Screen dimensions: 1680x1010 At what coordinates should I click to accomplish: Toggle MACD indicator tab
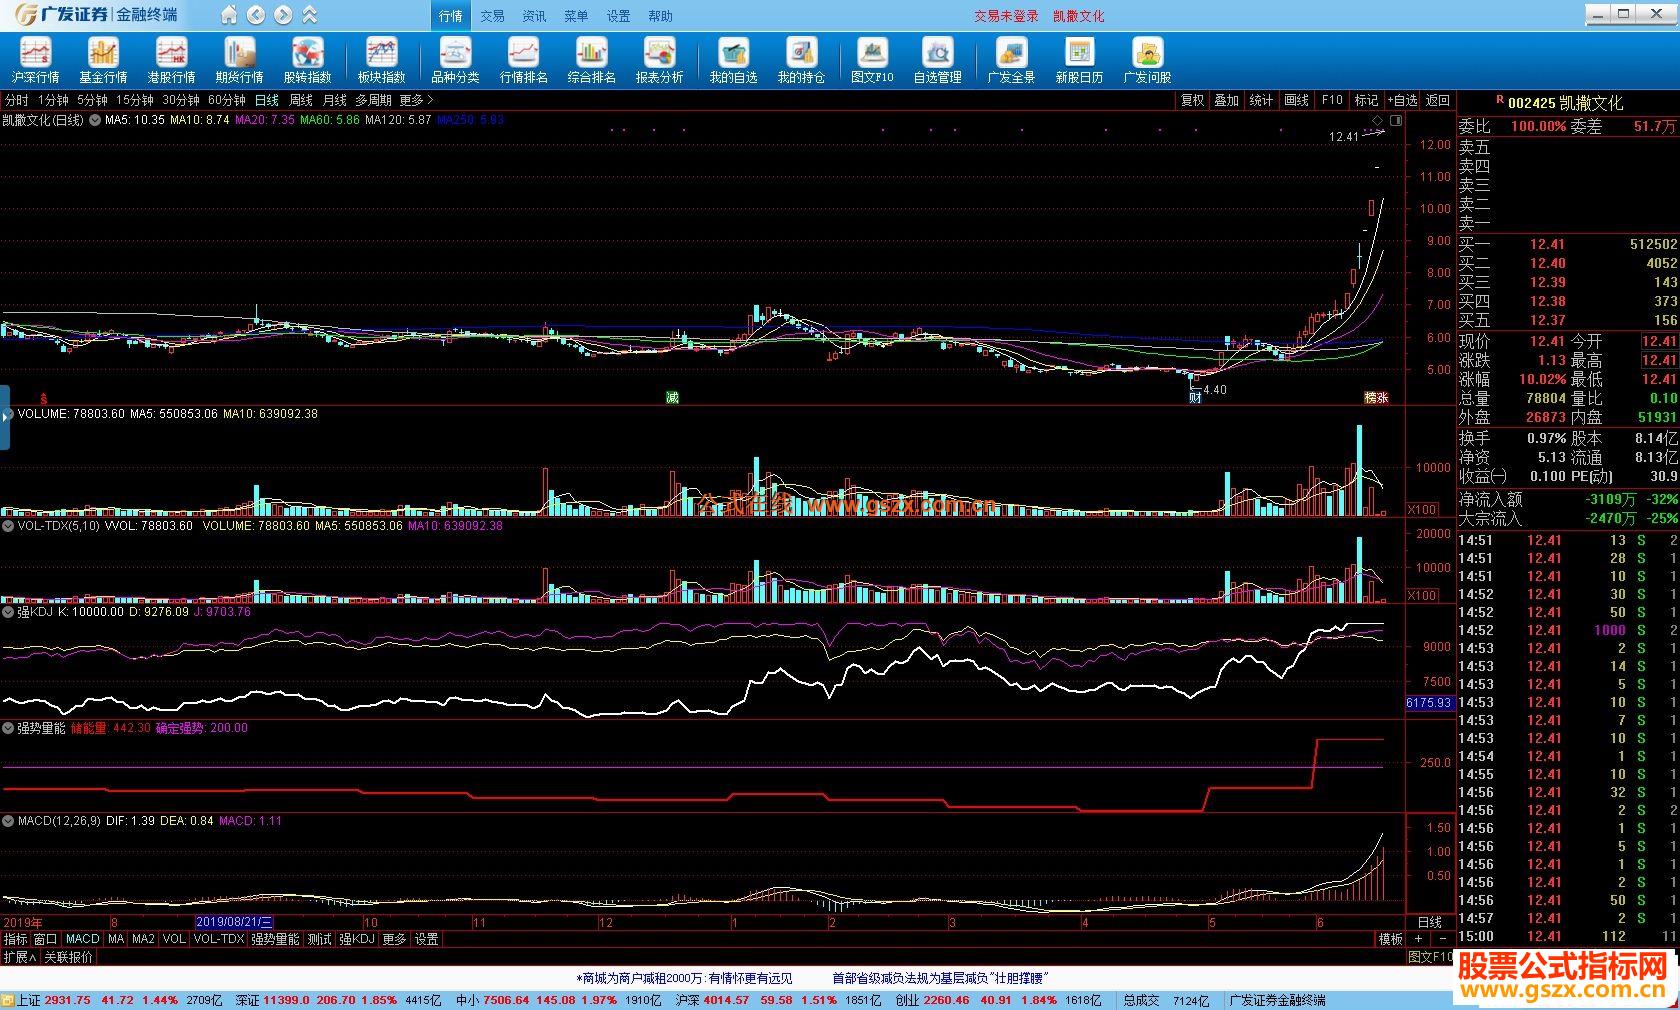pos(82,939)
